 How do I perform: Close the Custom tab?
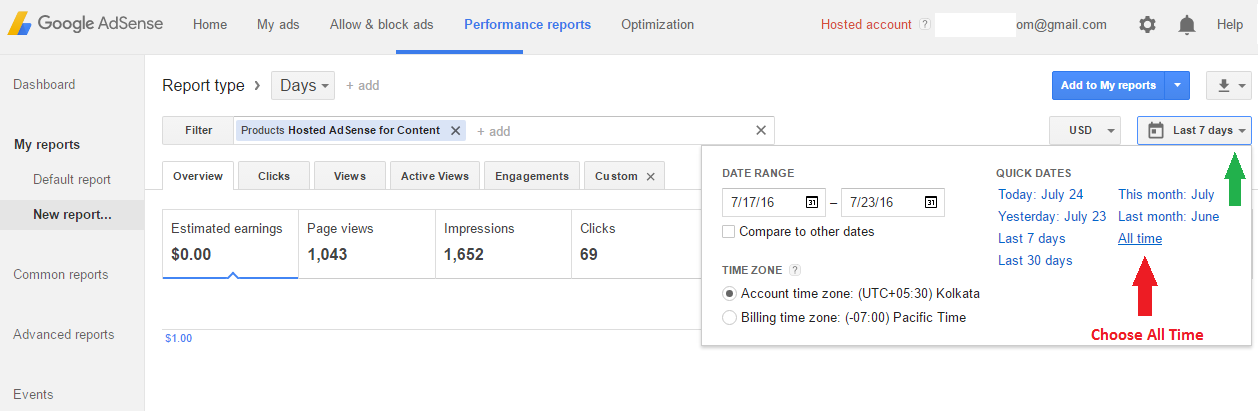650,176
